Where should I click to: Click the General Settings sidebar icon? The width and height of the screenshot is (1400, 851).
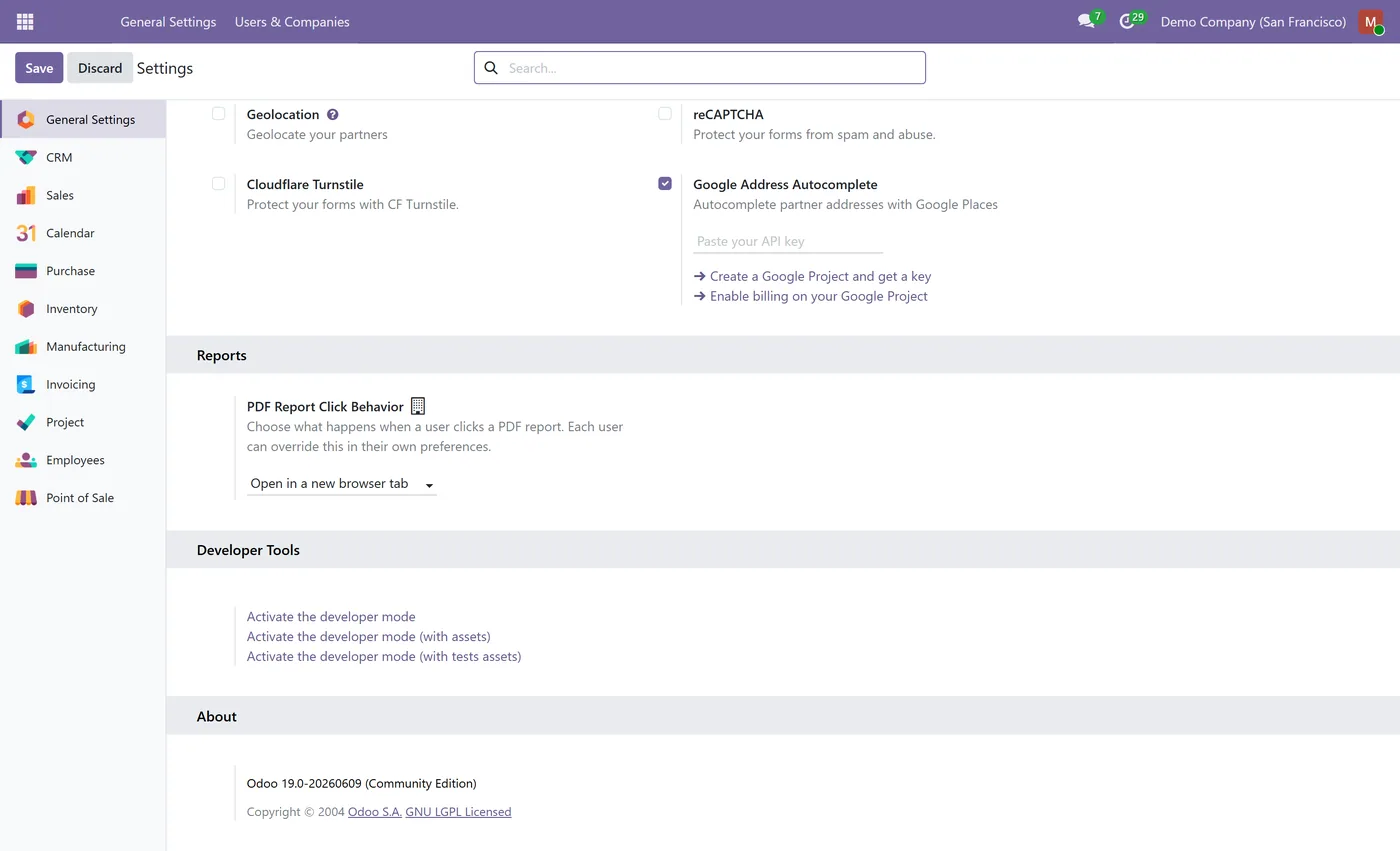click(26, 119)
